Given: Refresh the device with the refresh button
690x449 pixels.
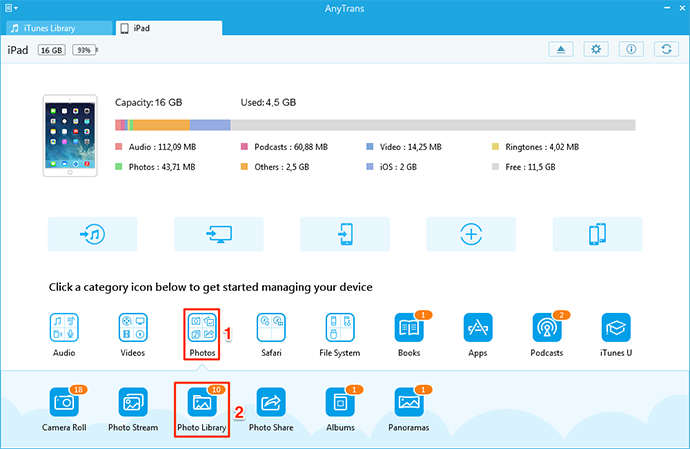Looking at the screenshot, I should pos(667,49).
